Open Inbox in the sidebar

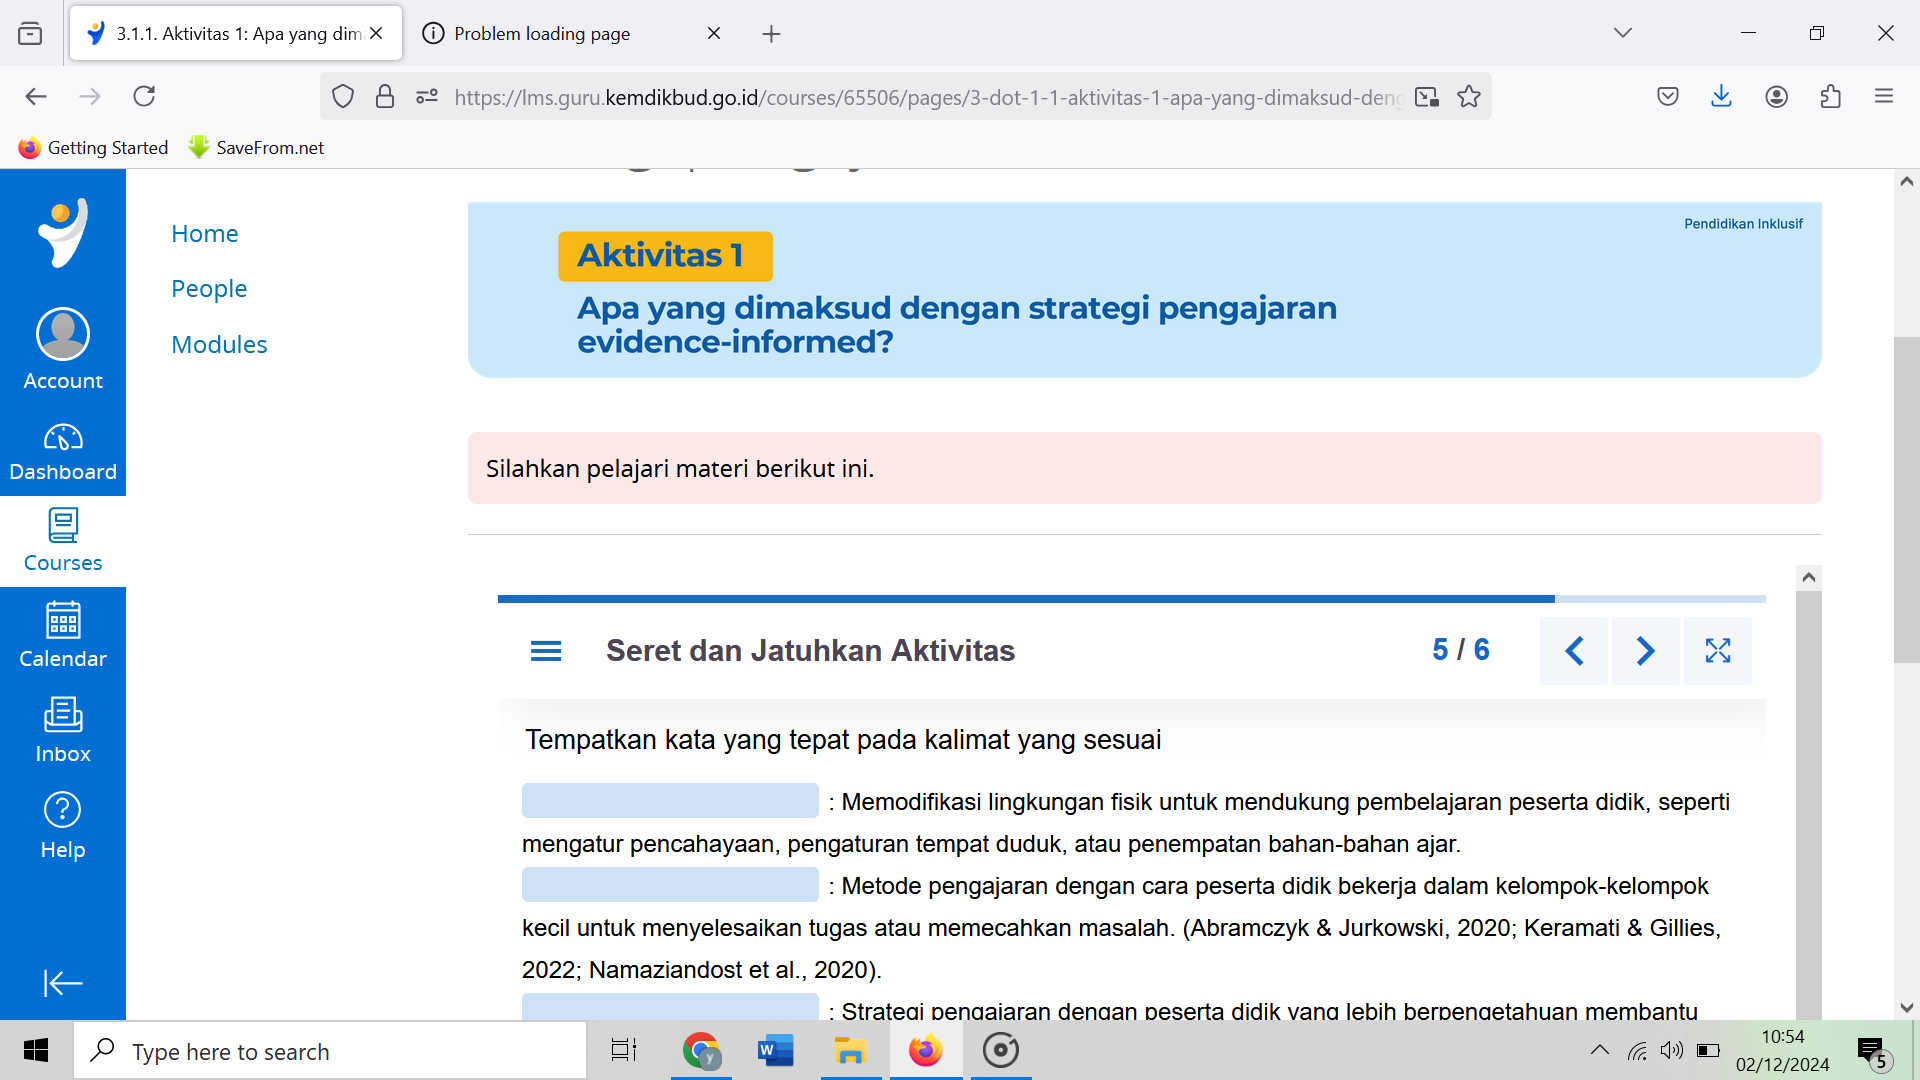(63, 731)
